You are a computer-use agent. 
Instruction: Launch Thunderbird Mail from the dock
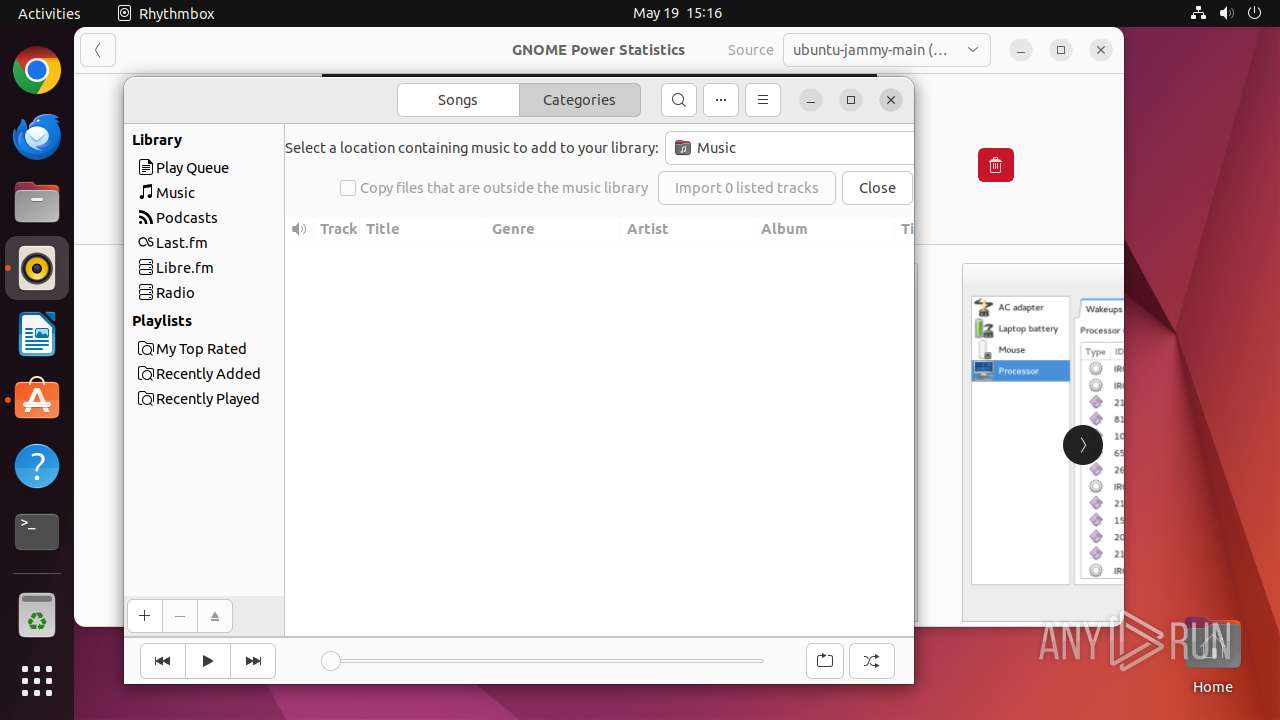(37, 137)
